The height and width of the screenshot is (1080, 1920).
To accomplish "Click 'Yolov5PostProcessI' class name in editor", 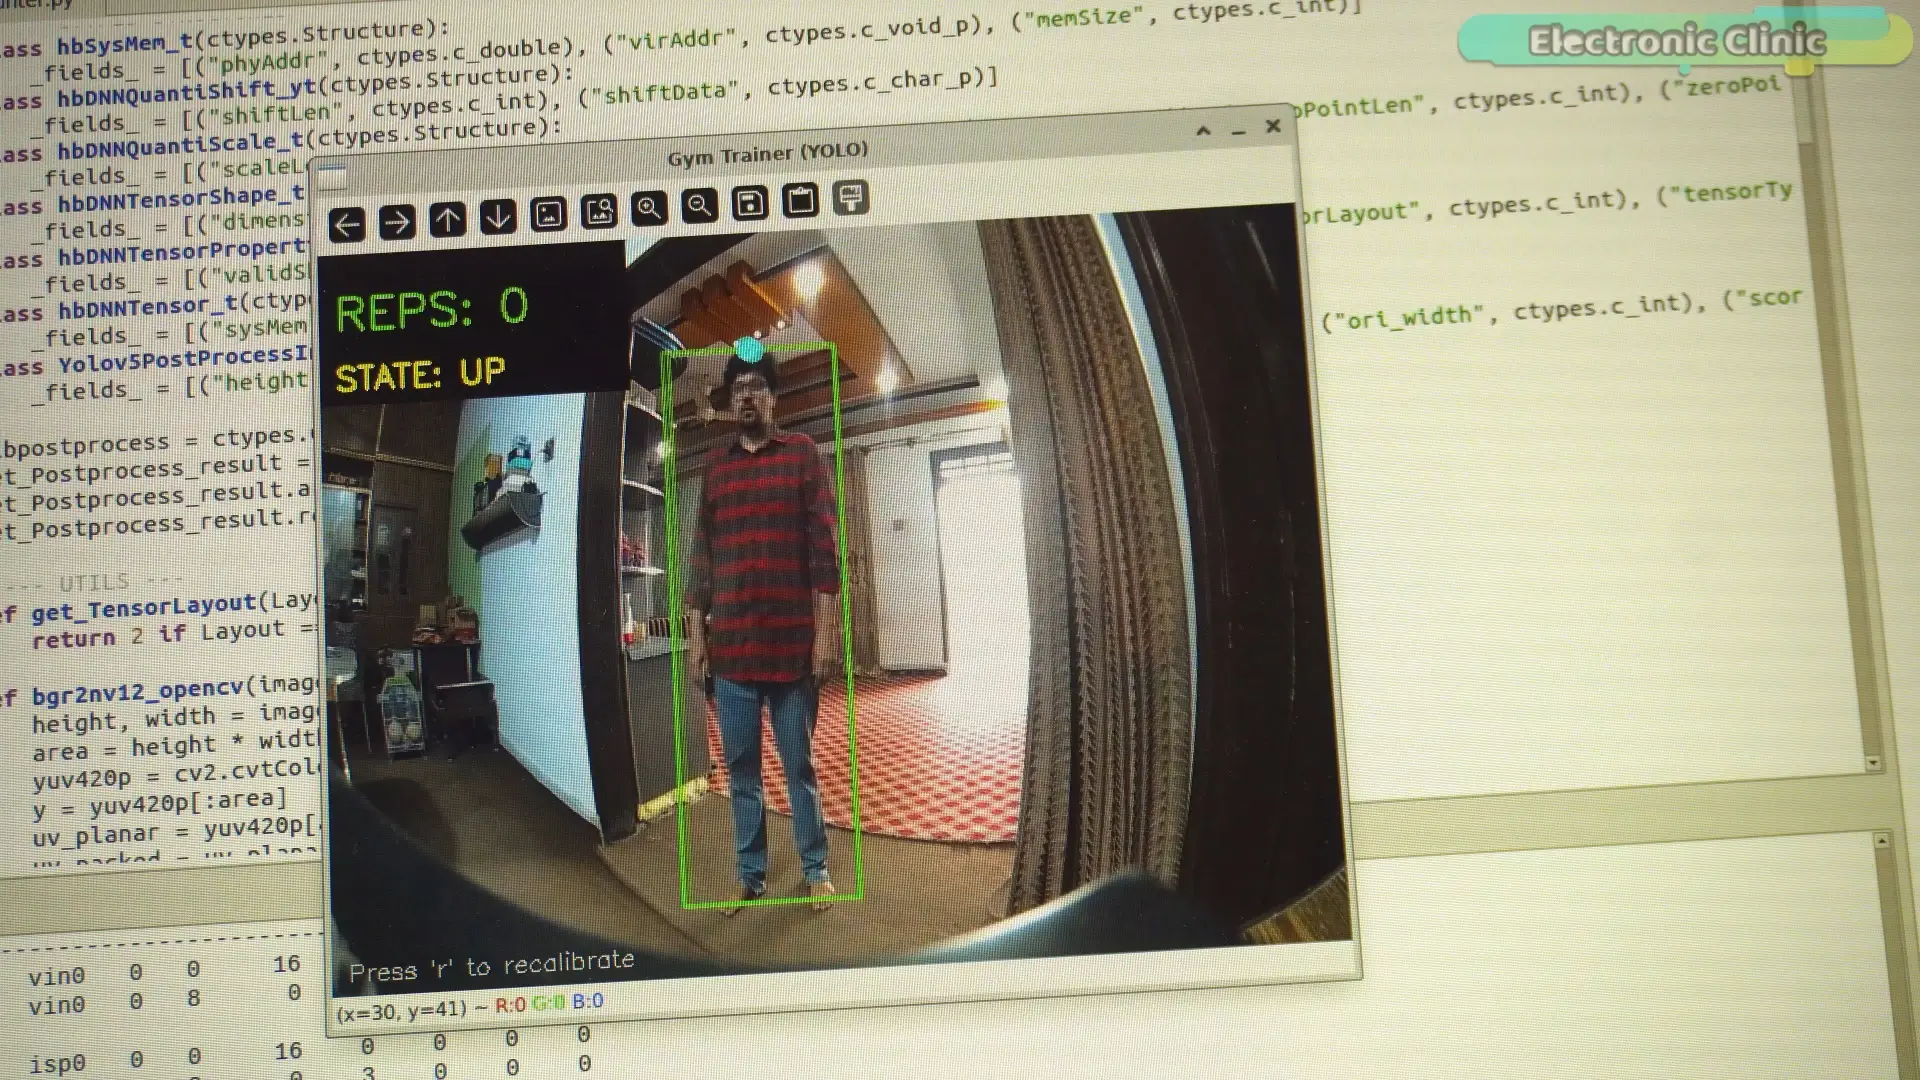I will pos(183,360).
